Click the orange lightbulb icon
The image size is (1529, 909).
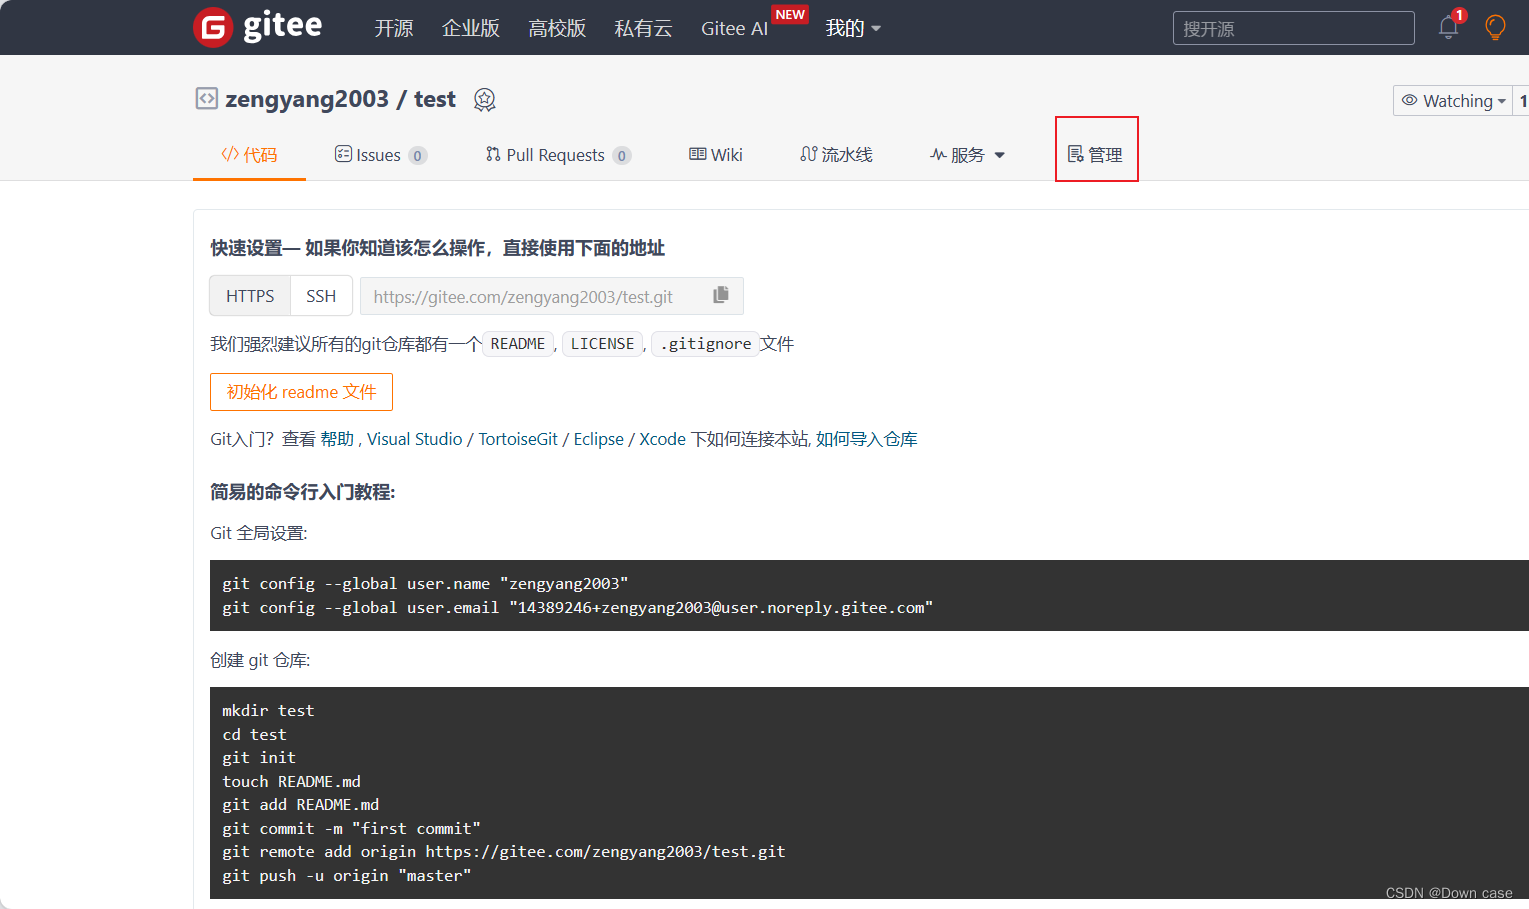(x=1495, y=27)
